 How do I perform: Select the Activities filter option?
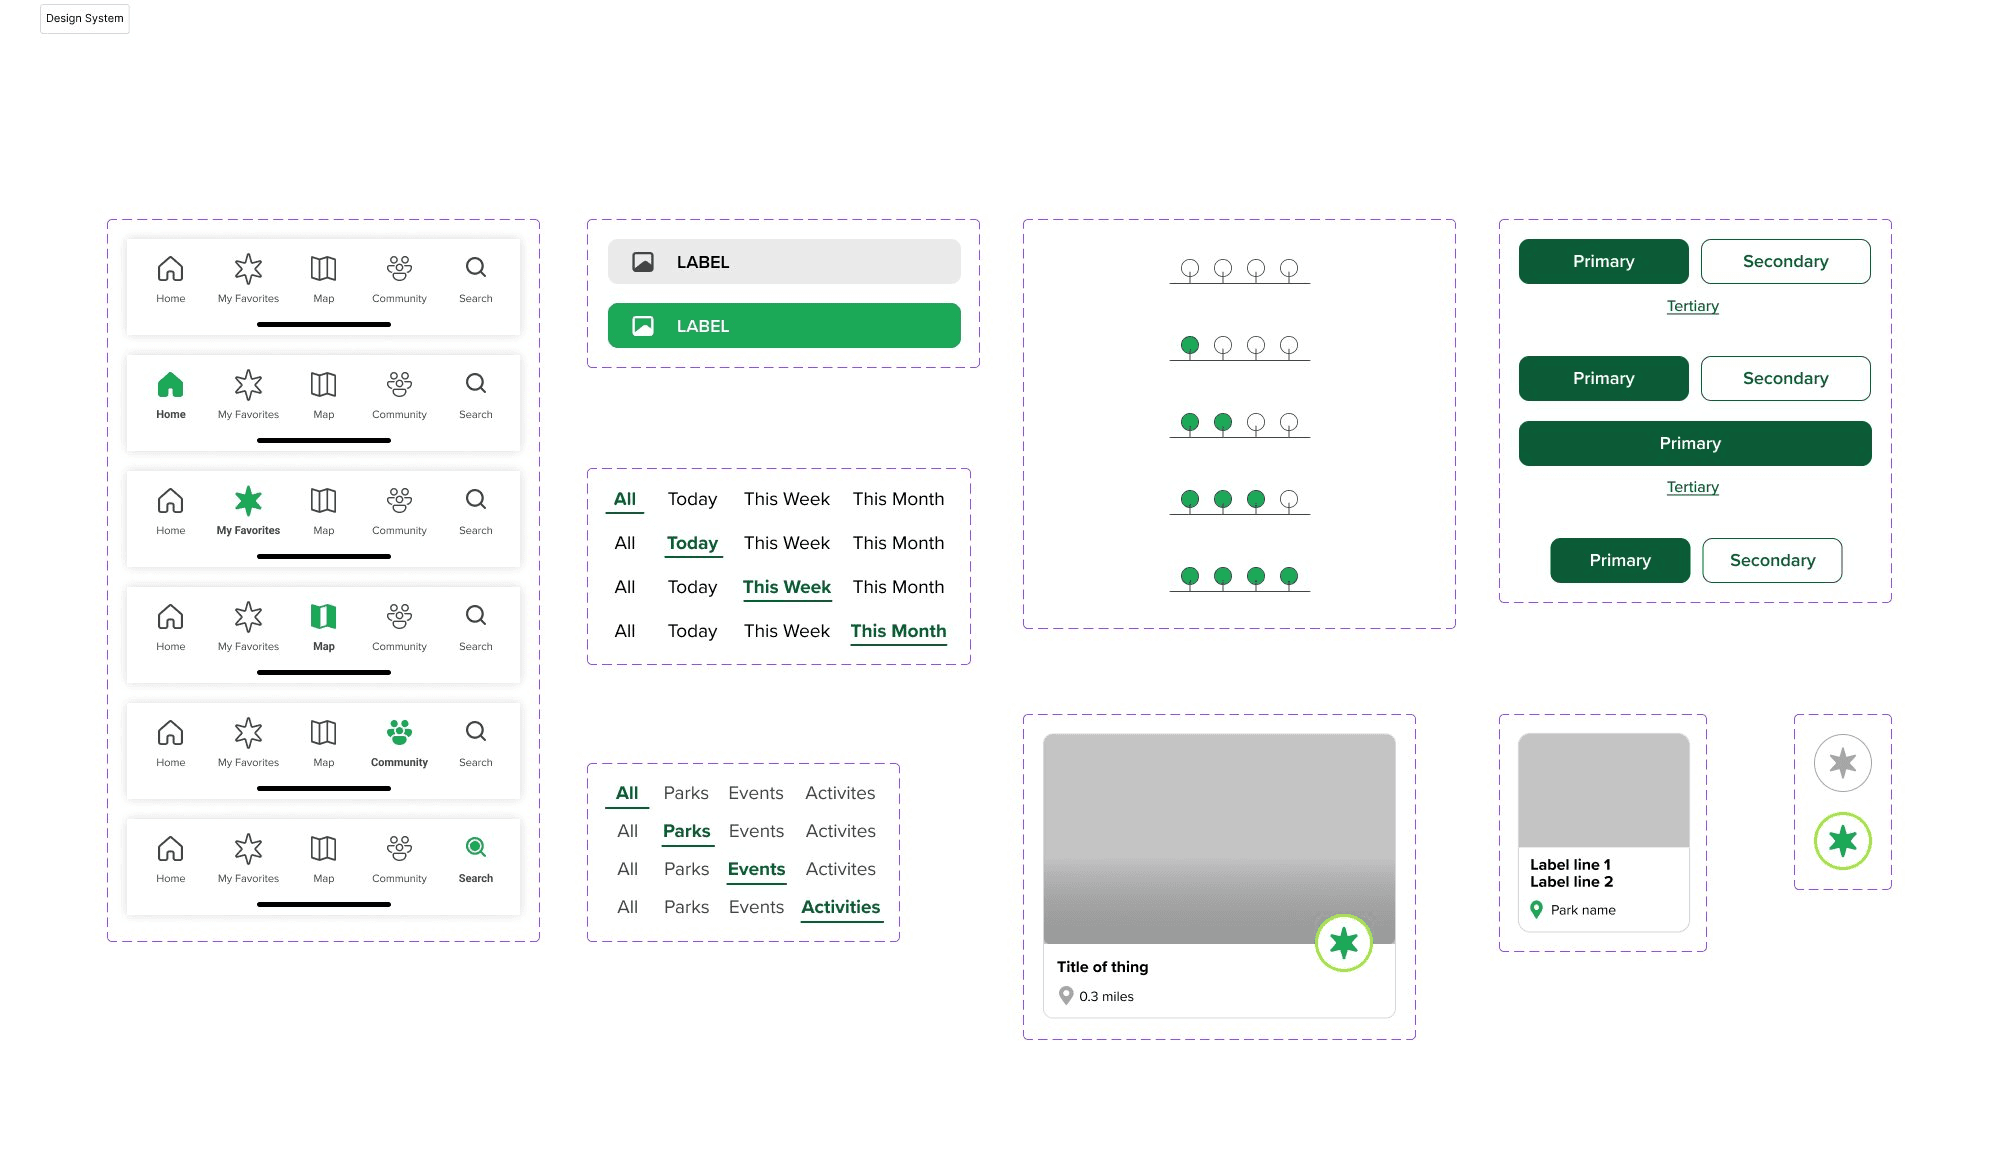[840, 907]
